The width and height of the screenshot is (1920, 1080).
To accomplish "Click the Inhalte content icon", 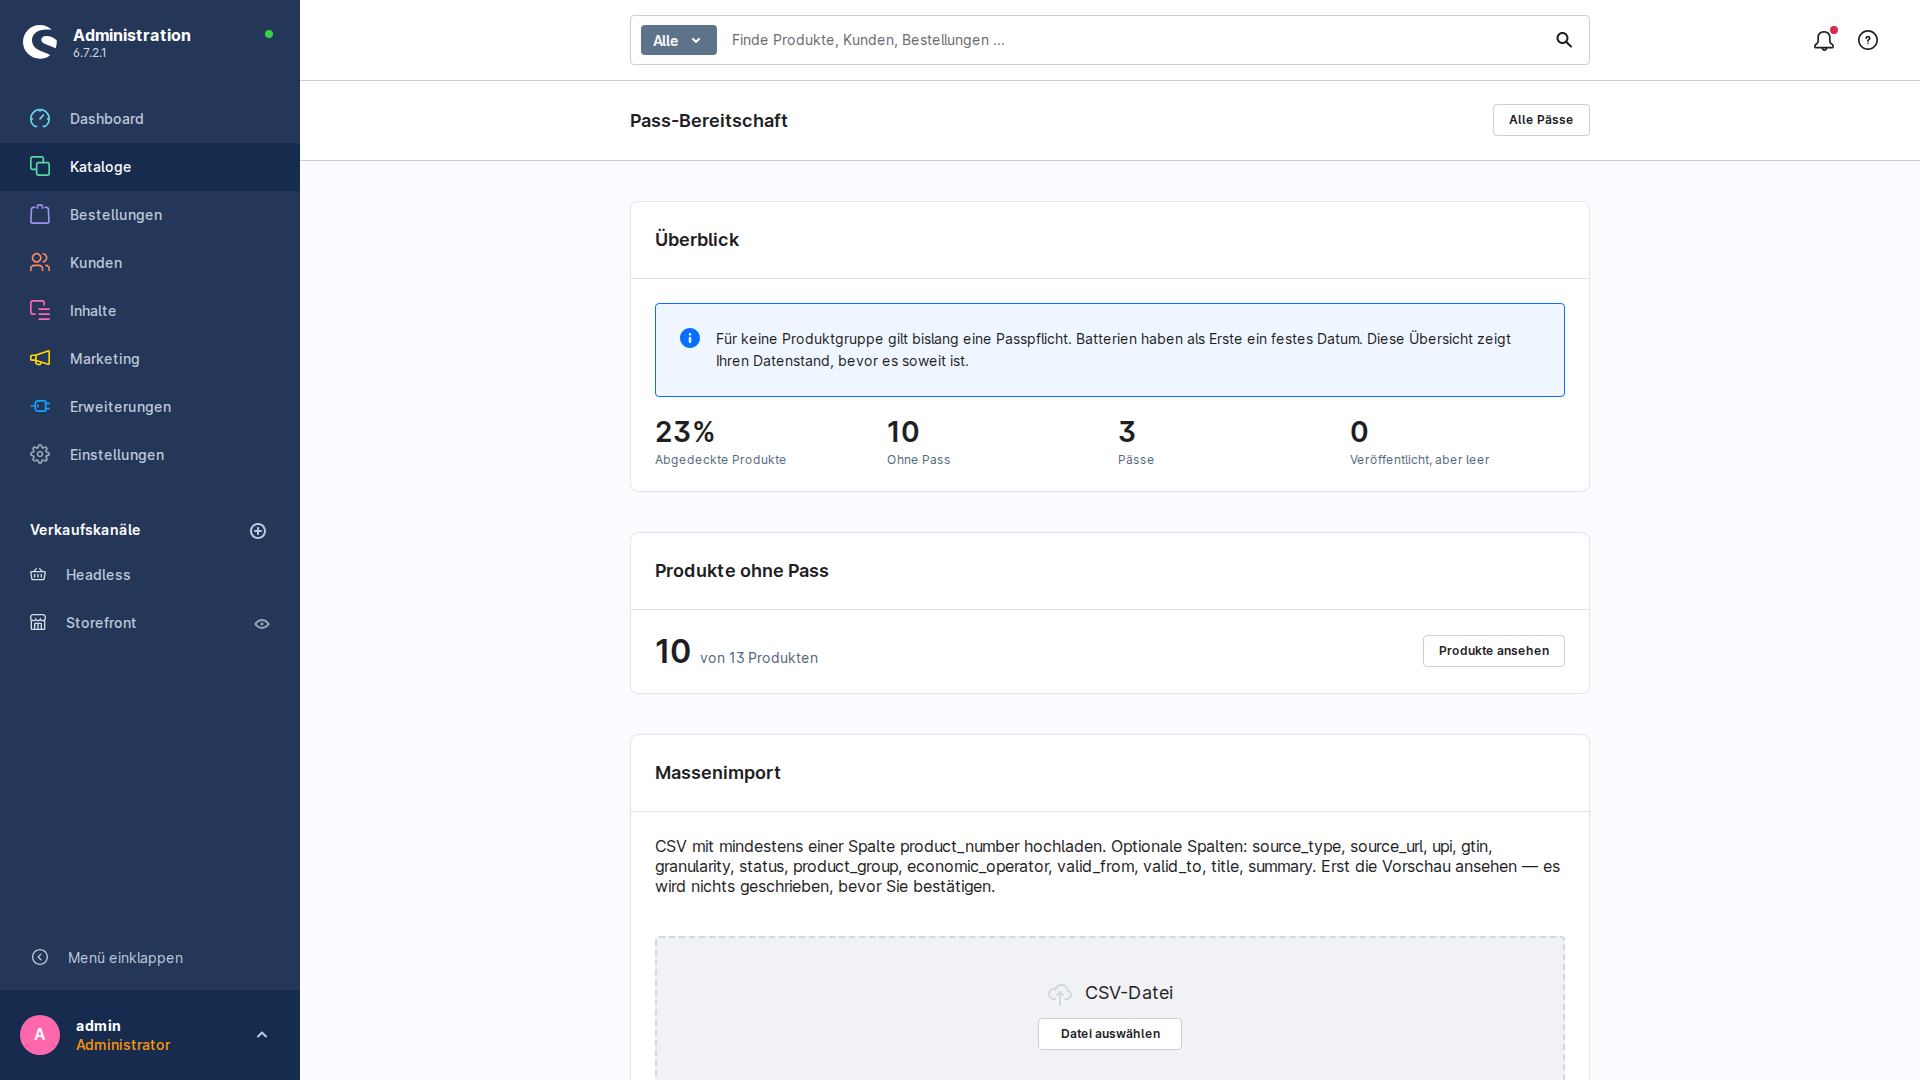I will 40,310.
